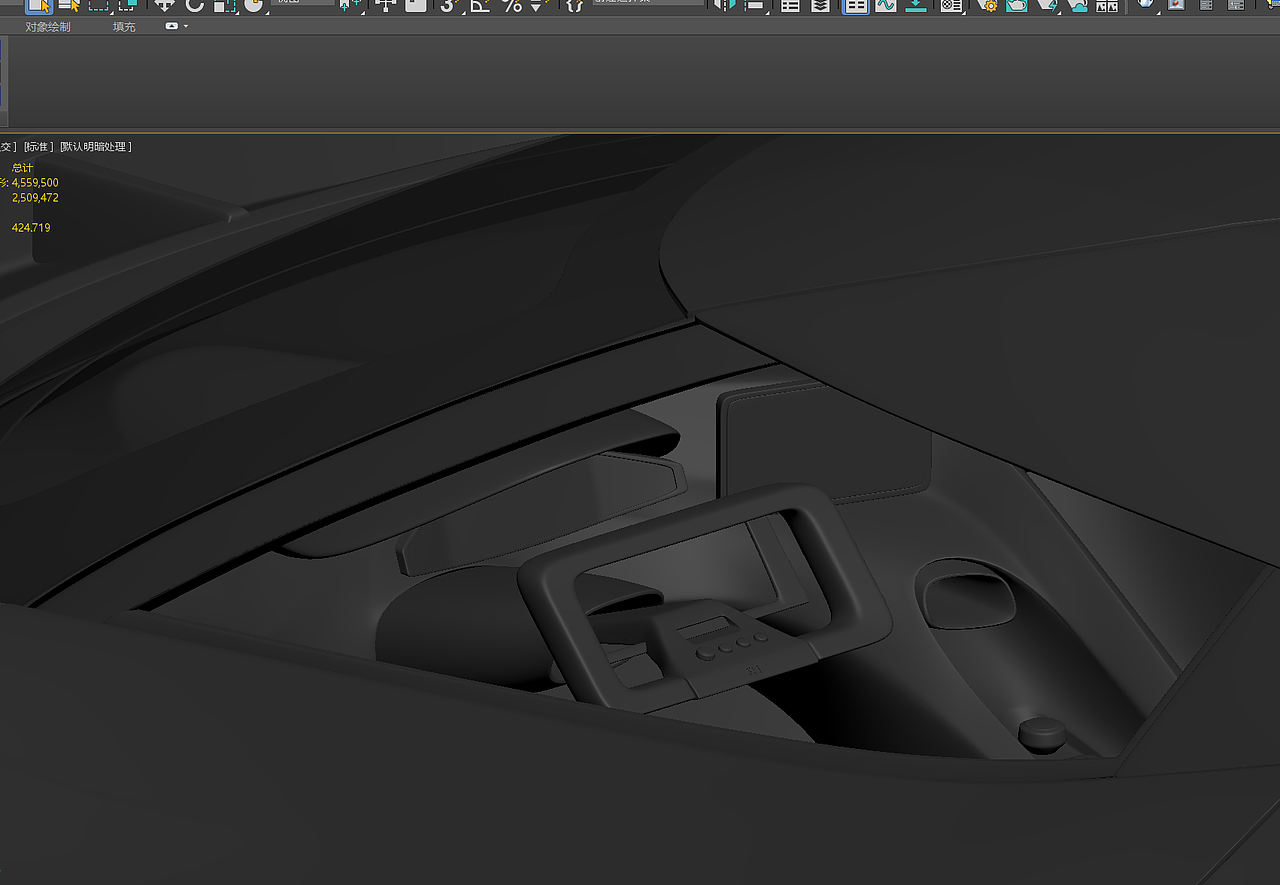Open the A360 gallery icon

pos(1107,4)
